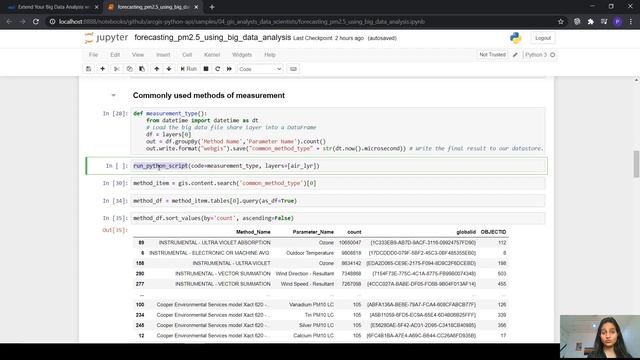Click INSTRUMENTAL - ULTRA VIOLET ABSORPTION cell

(x=215, y=242)
